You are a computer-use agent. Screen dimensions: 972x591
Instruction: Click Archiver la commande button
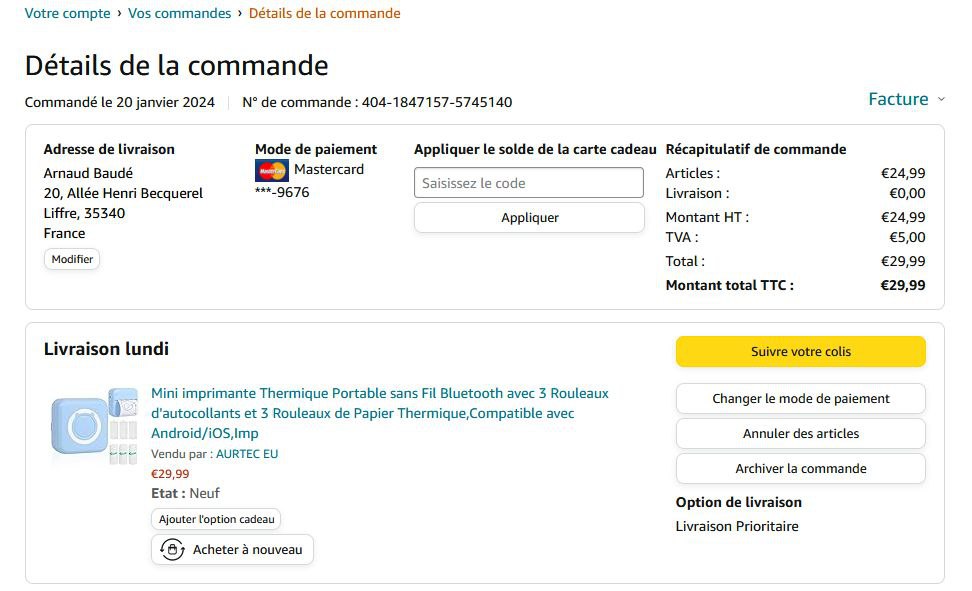[x=800, y=468]
